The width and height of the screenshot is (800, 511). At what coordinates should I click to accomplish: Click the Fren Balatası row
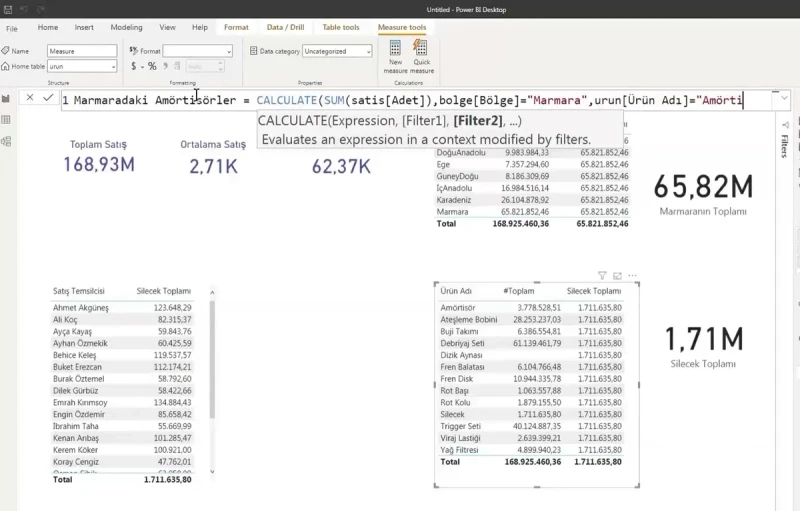click(x=531, y=367)
